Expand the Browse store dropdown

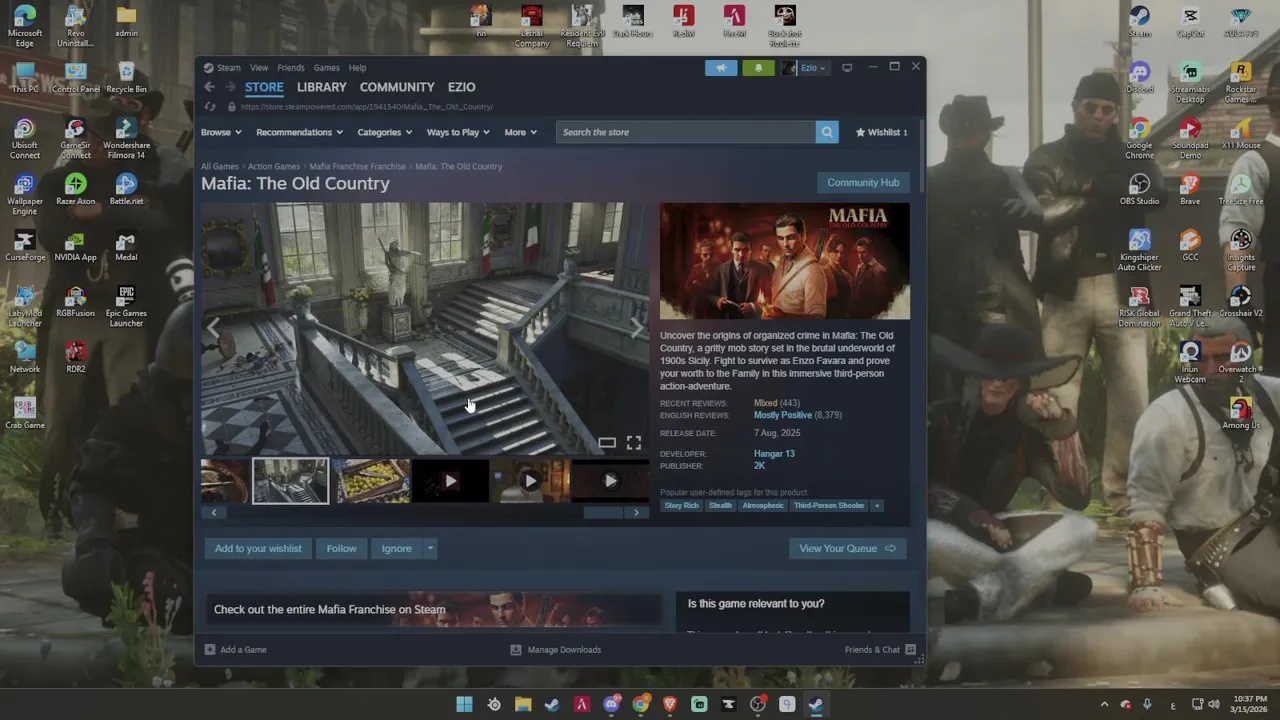pos(221,132)
